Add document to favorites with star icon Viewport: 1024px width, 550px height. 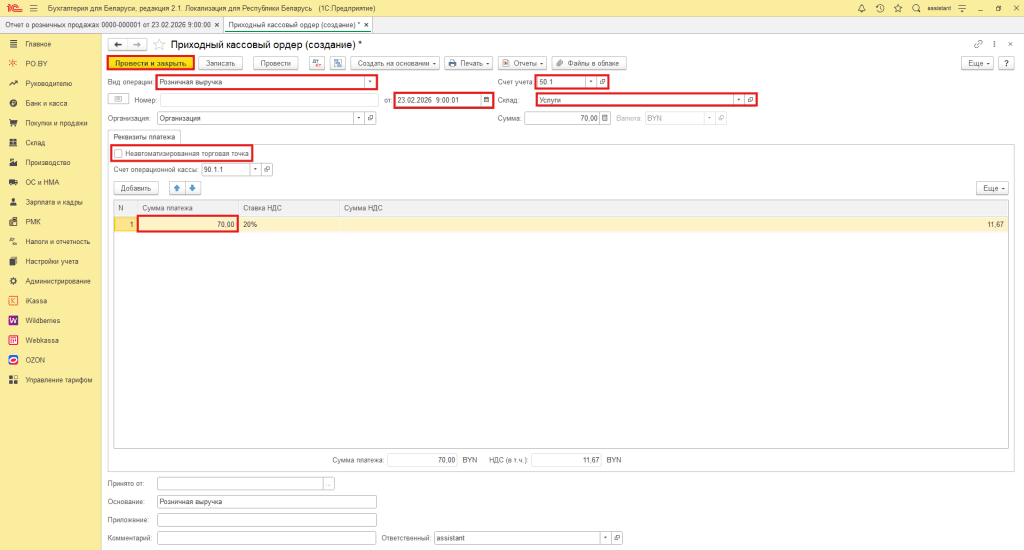tap(159, 45)
